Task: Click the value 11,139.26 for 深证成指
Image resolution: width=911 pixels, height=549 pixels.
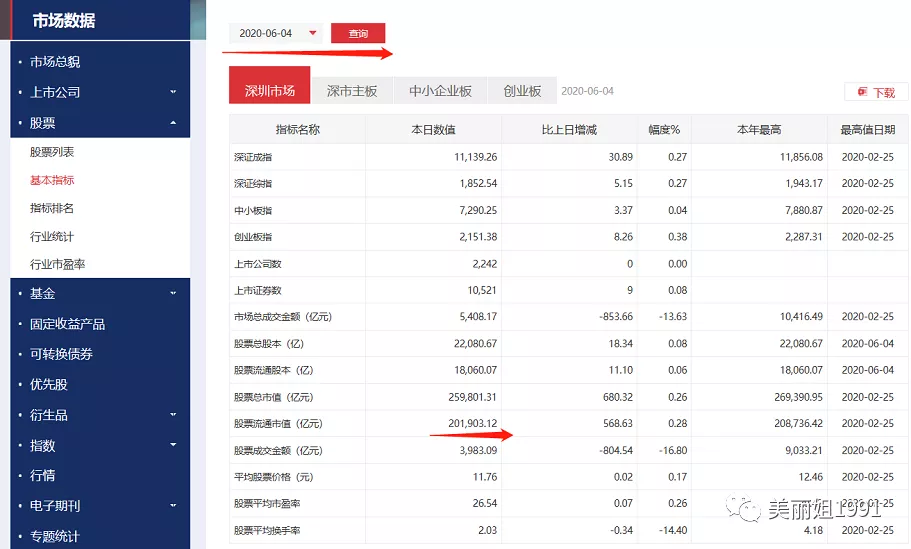Action: tap(475, 157)
